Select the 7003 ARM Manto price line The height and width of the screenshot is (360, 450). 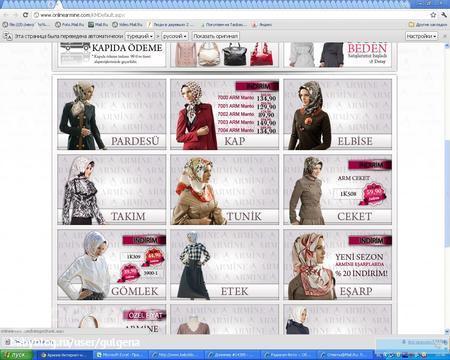click(247, 122)
